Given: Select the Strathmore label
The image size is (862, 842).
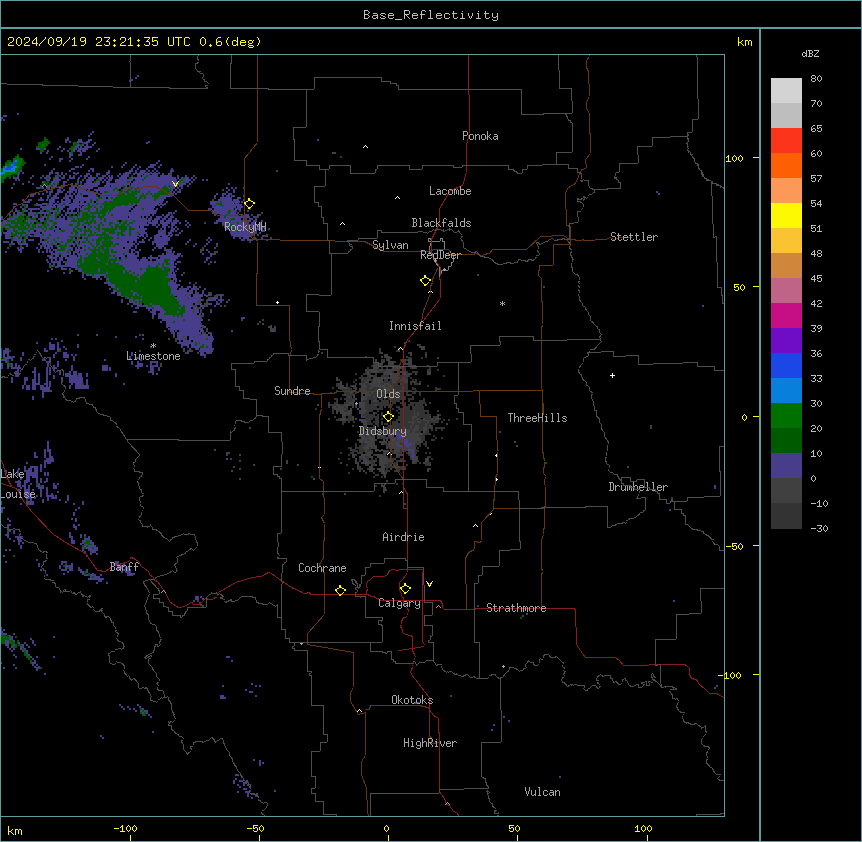Looking at the screenshot, I should [516, 608].
